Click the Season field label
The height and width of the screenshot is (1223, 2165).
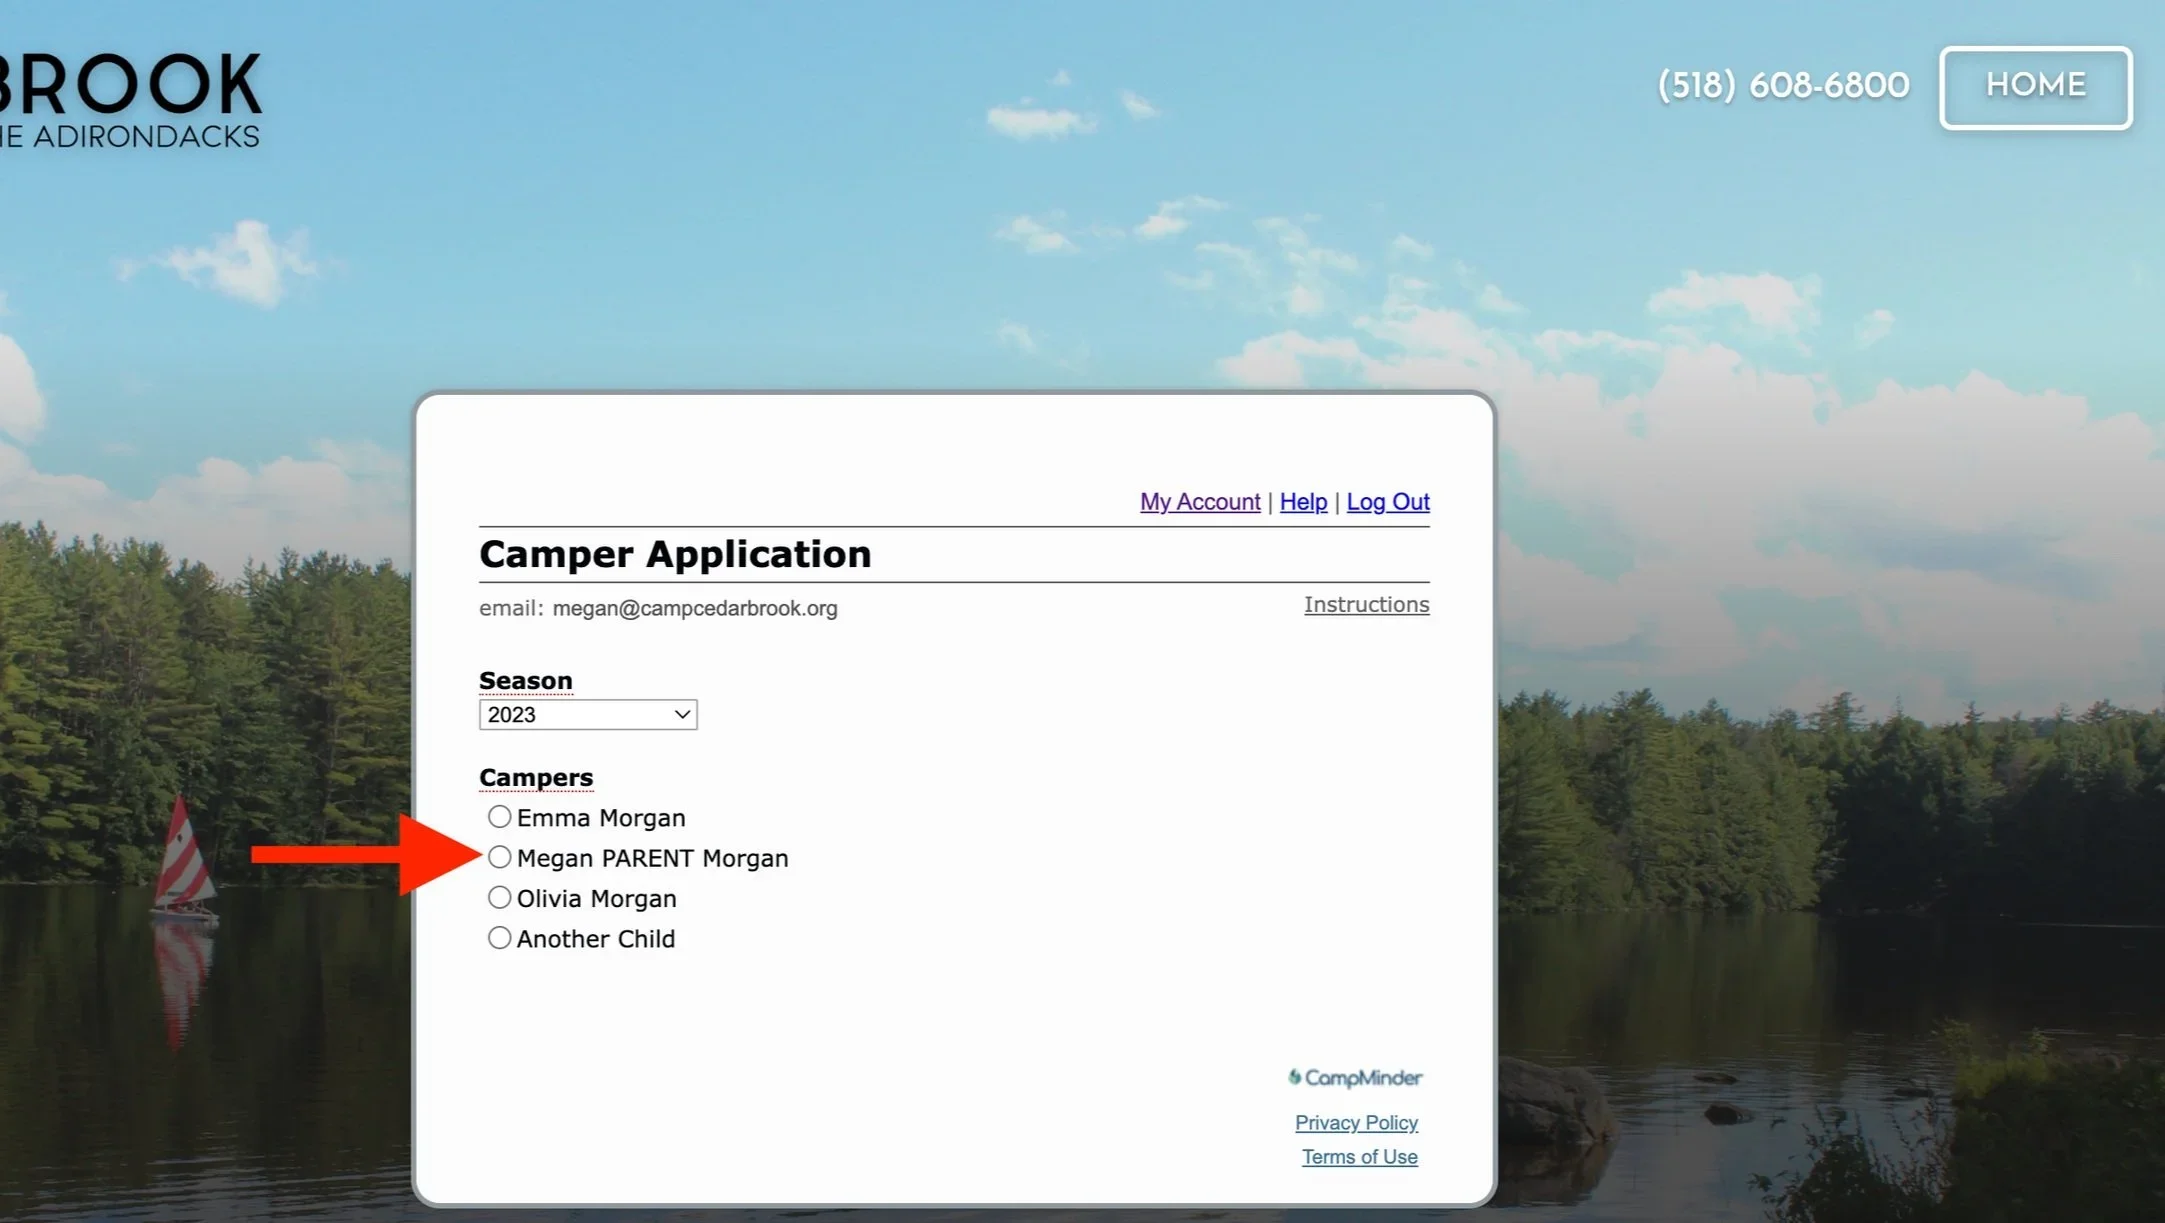tap(526, 681)
